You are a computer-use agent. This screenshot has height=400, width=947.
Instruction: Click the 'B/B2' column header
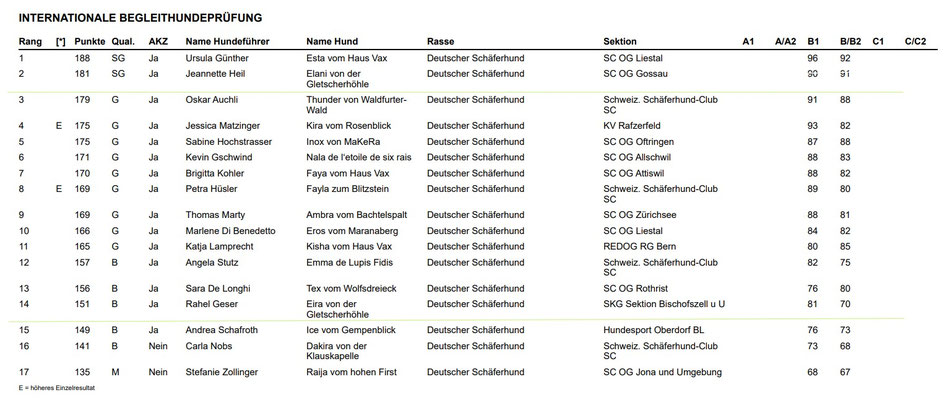pyautogui.click(x=849, y=42)
